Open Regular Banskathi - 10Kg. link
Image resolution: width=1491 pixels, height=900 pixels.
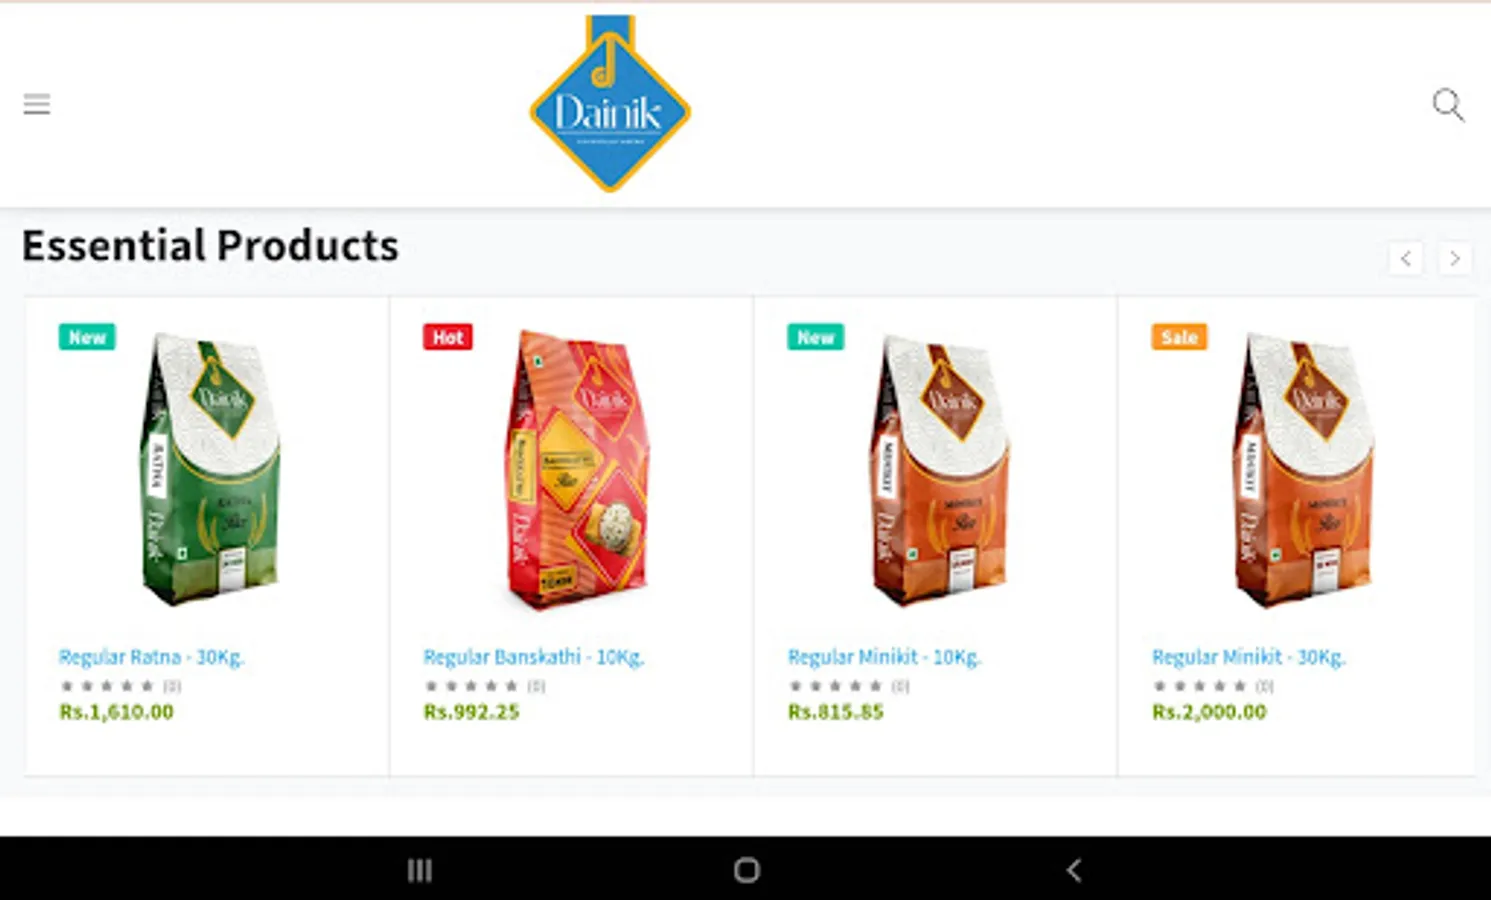[534, 657]
